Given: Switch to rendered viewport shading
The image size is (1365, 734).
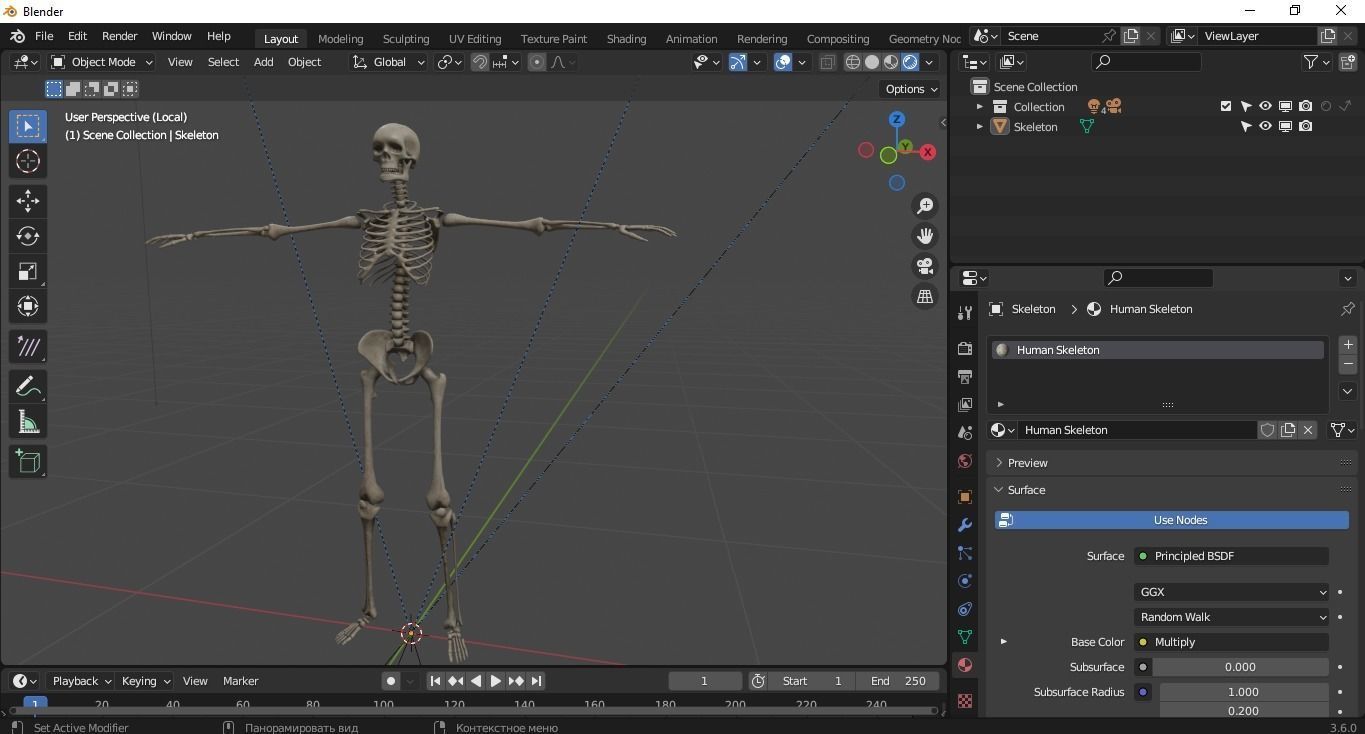Looking at the screenshot, I should pyautogui.click(x=910, y=62).
